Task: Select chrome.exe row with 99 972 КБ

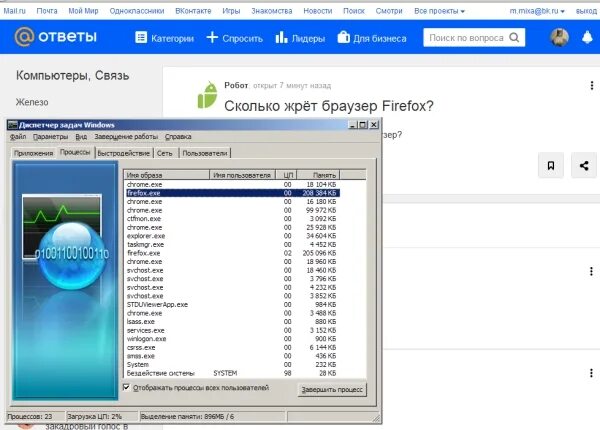Action: [233, 210]
